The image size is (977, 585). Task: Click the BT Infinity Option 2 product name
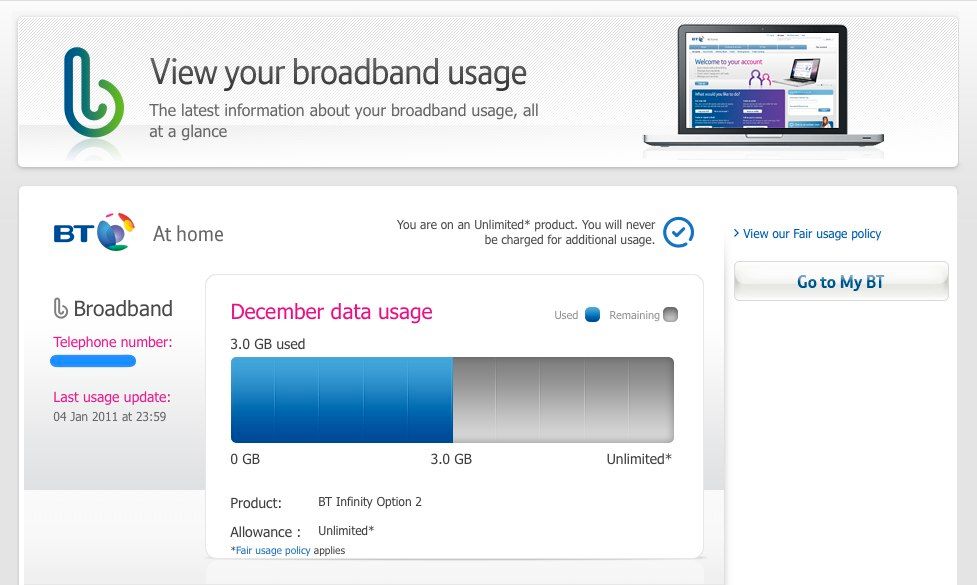pyautogui.click(x=370, y=502)
